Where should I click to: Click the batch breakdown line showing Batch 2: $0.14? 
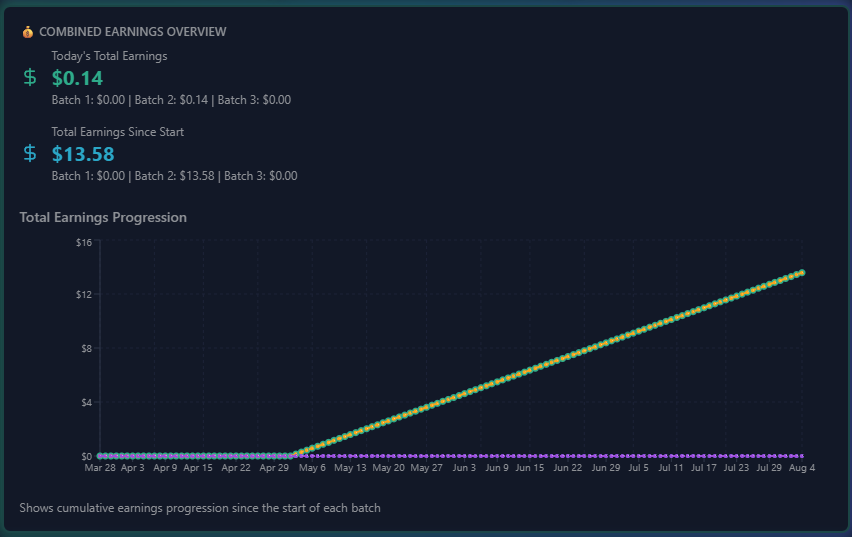pyautogui.click(x=171, y=100)
